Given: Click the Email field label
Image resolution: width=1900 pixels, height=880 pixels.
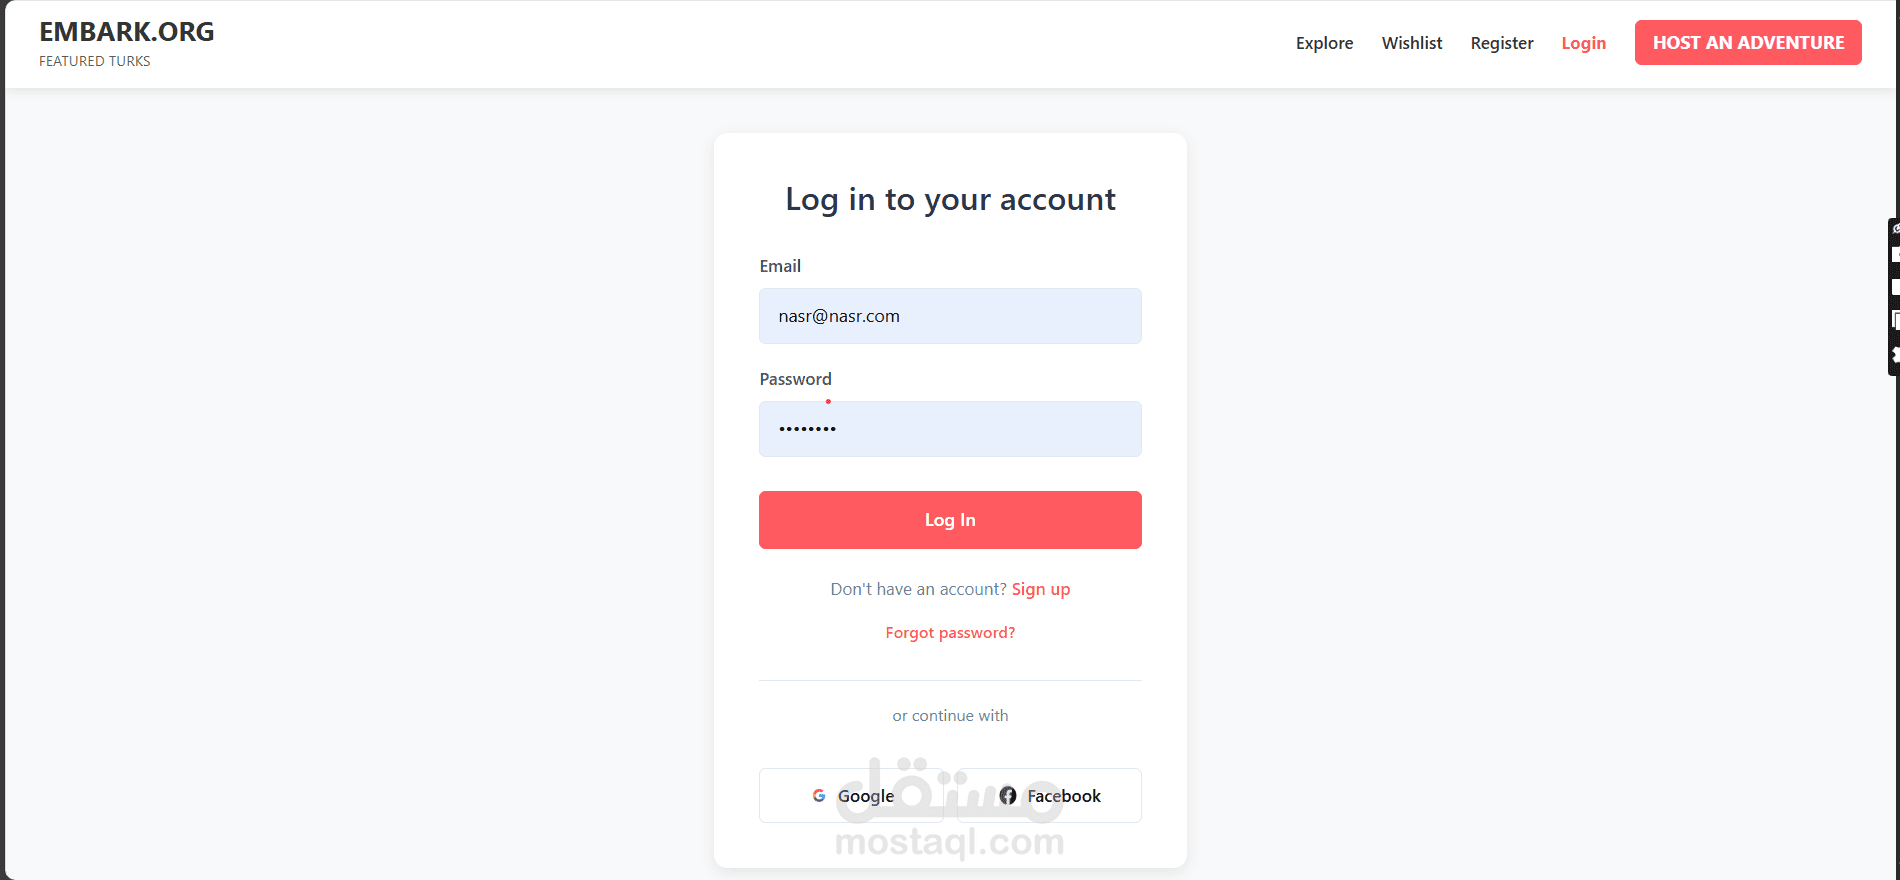Looking at the screenshot, I should (x=780, y=266).
